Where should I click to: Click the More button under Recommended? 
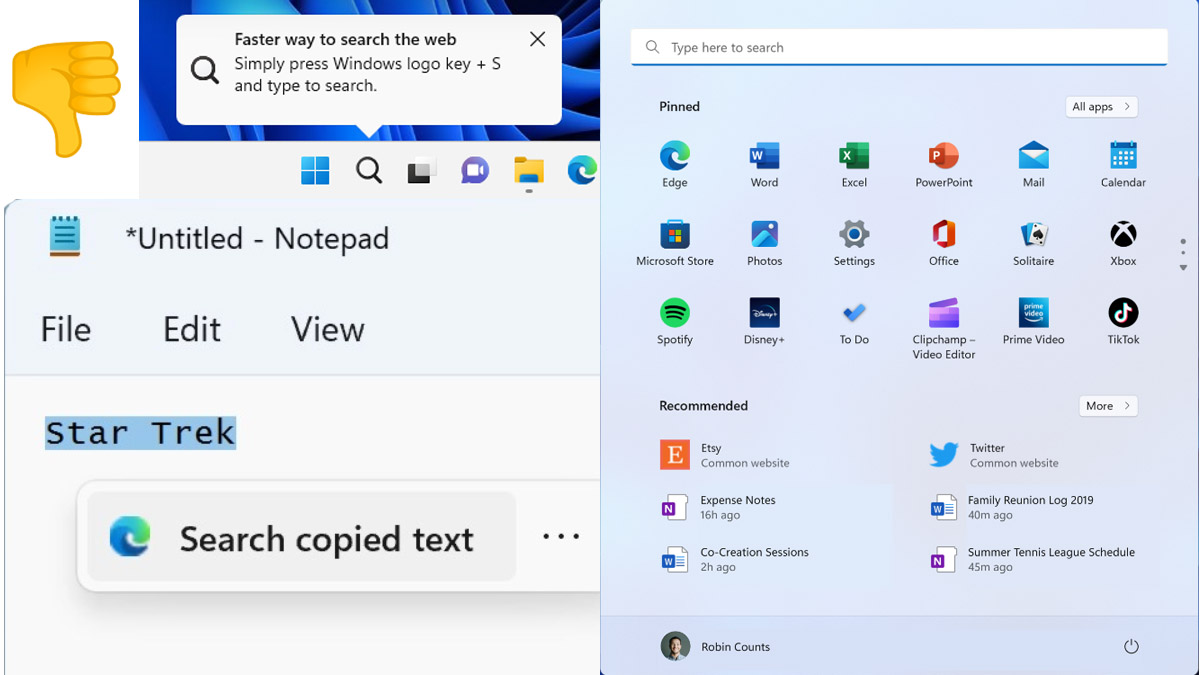(x=1108, y=406)
